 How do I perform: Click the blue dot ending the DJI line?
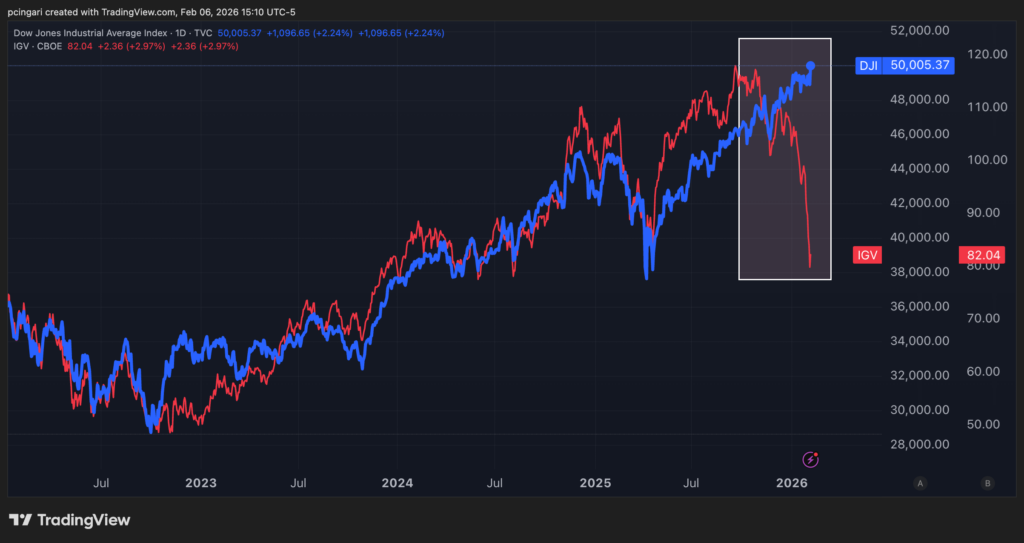[810, 66]
